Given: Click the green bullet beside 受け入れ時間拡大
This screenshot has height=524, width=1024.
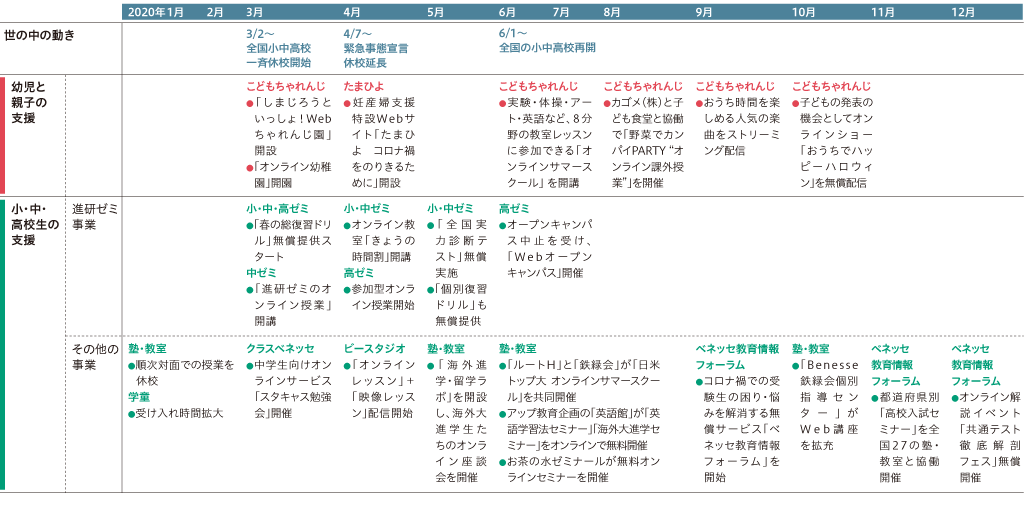Looking at the screenshot, I should pos(132,413).
